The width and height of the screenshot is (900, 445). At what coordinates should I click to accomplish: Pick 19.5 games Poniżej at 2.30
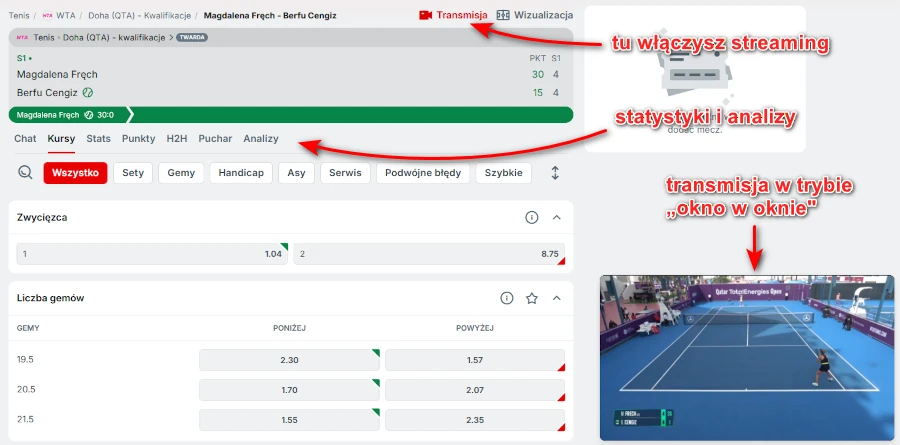pyautogui.click(x=289, y=360)
